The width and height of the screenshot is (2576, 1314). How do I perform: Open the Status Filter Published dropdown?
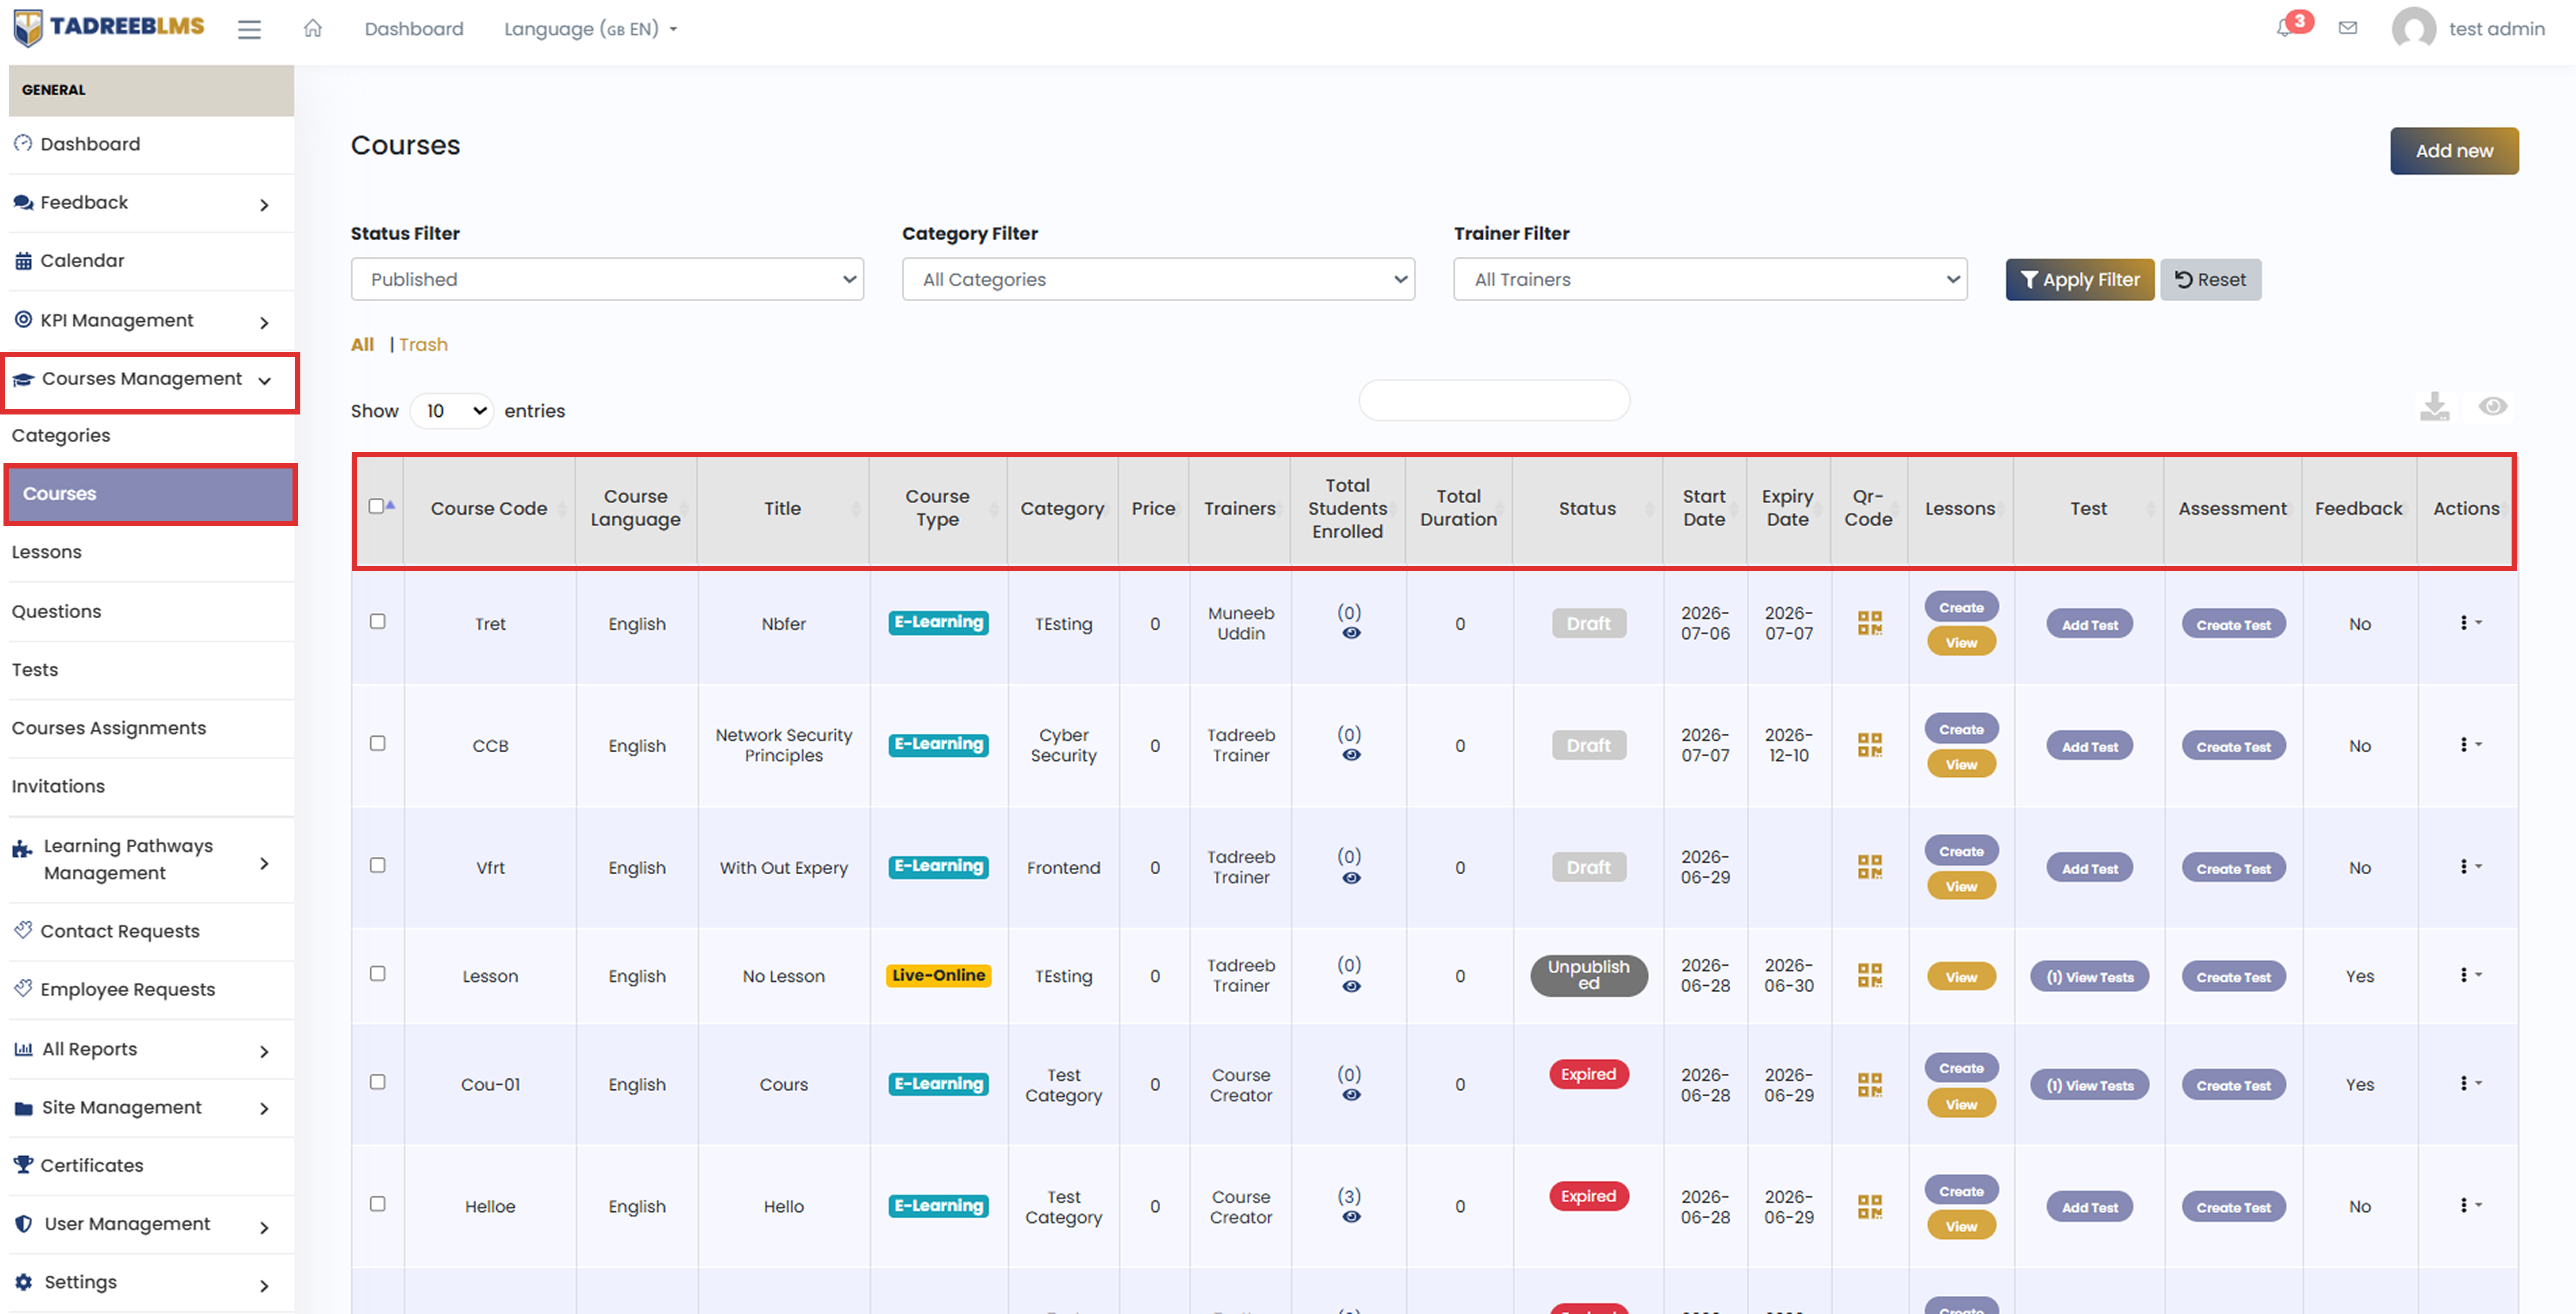607,279
